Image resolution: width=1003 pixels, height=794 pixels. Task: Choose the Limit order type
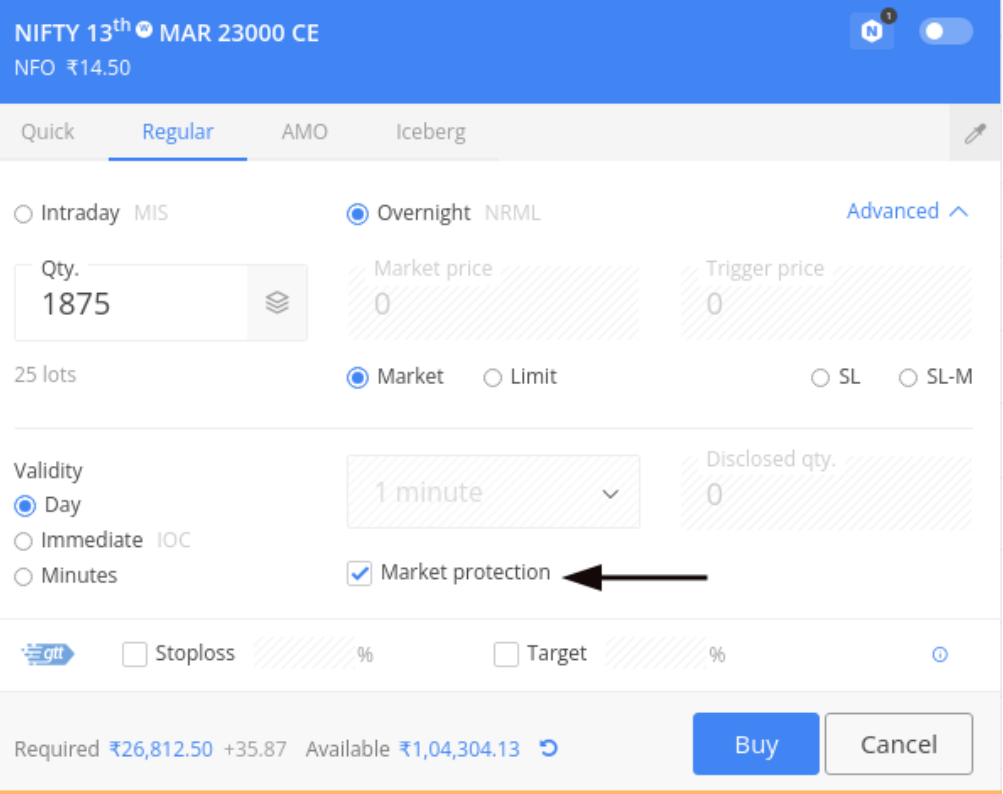tap(493, 377)
